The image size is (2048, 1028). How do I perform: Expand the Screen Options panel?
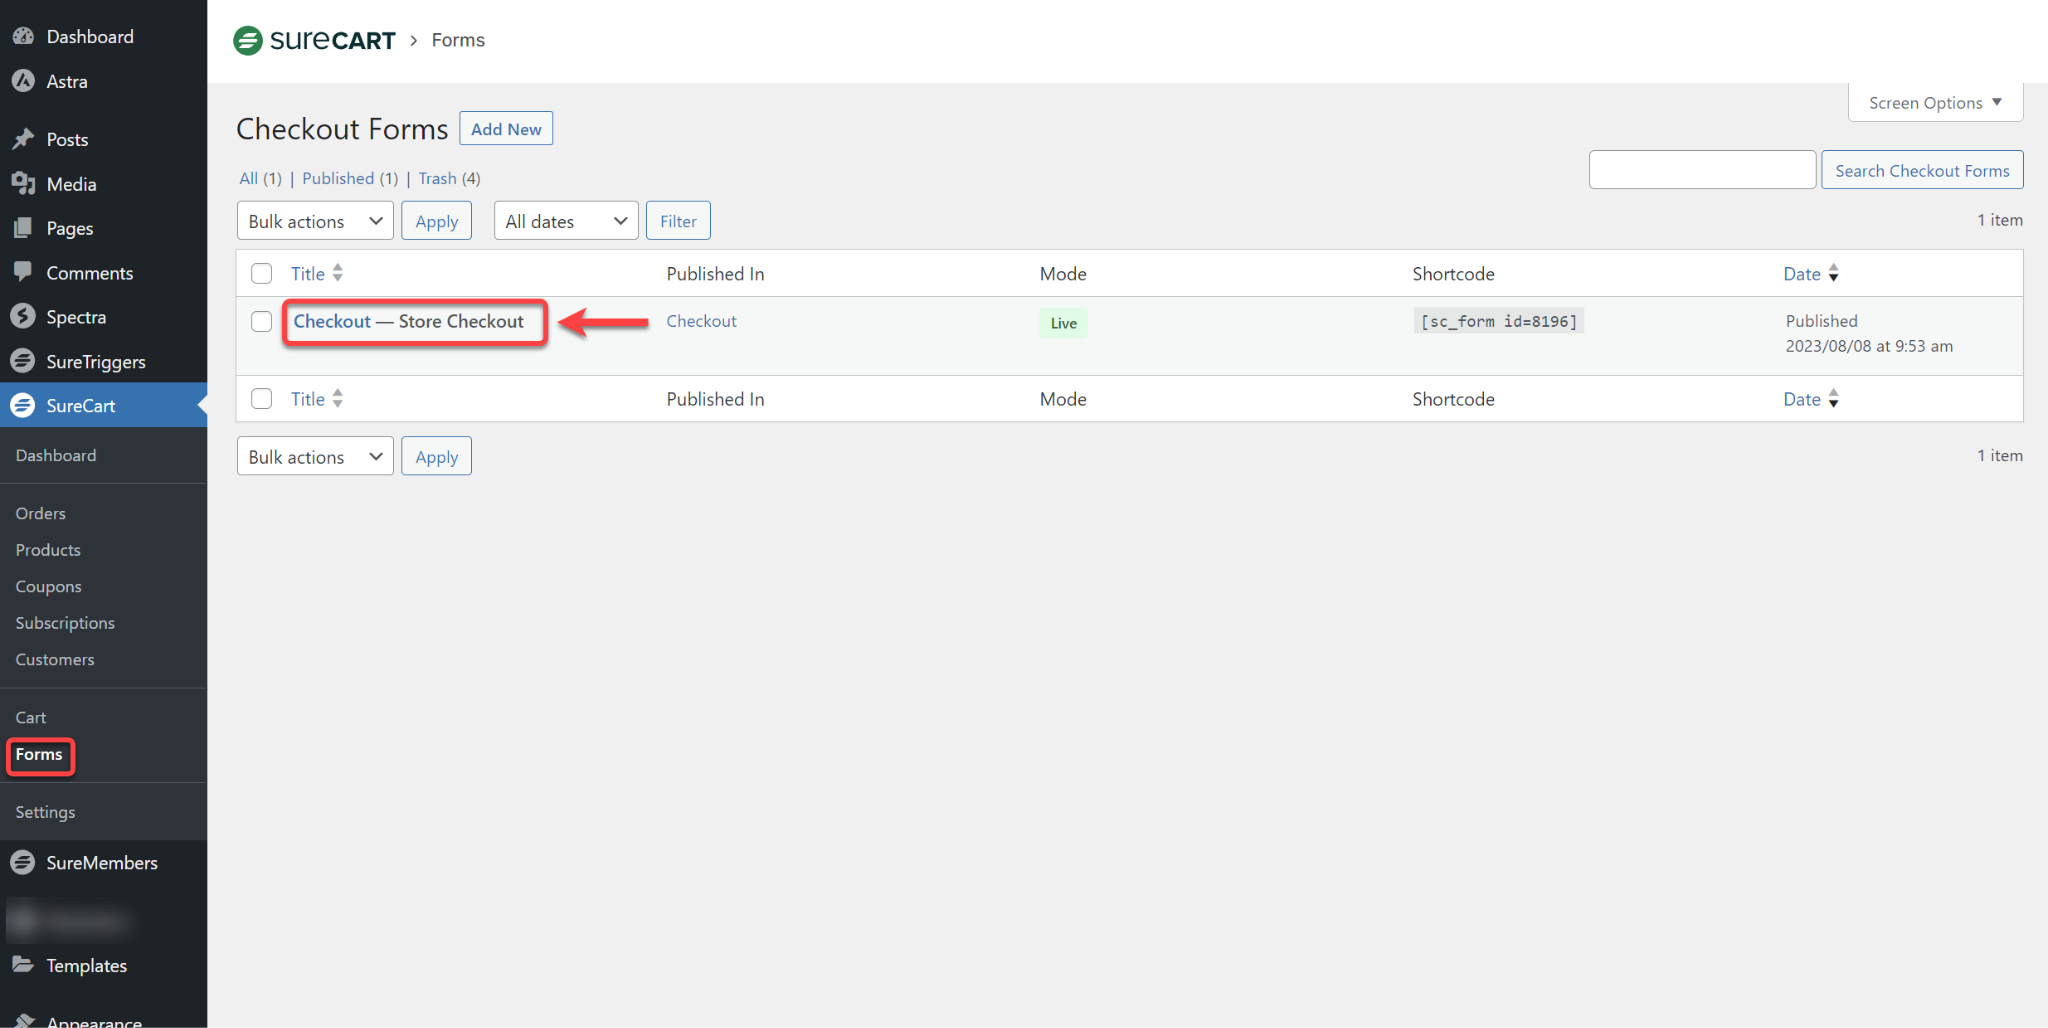tap(1935, 102)
